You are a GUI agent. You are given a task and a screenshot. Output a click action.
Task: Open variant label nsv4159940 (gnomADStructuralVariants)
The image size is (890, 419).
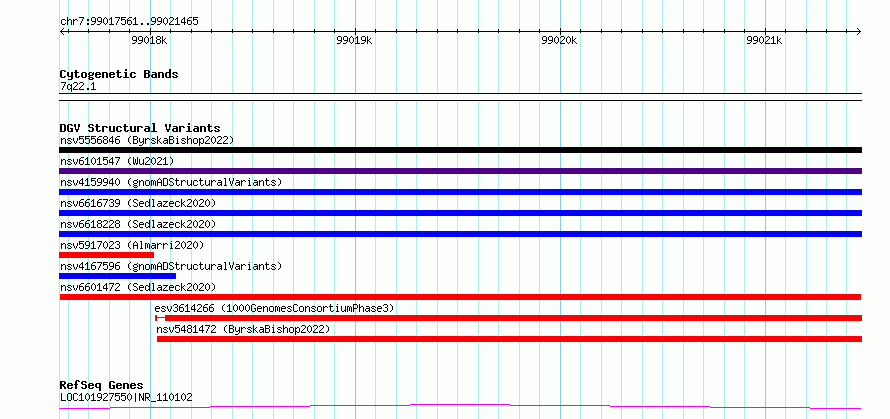click(171, 182)
